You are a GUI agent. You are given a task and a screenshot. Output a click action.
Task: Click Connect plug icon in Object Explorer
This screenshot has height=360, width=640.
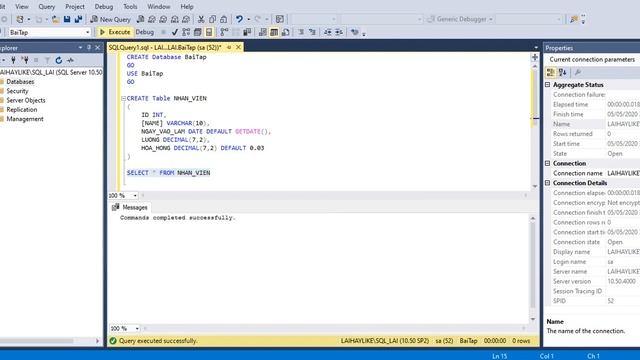(x=13, y=60)
